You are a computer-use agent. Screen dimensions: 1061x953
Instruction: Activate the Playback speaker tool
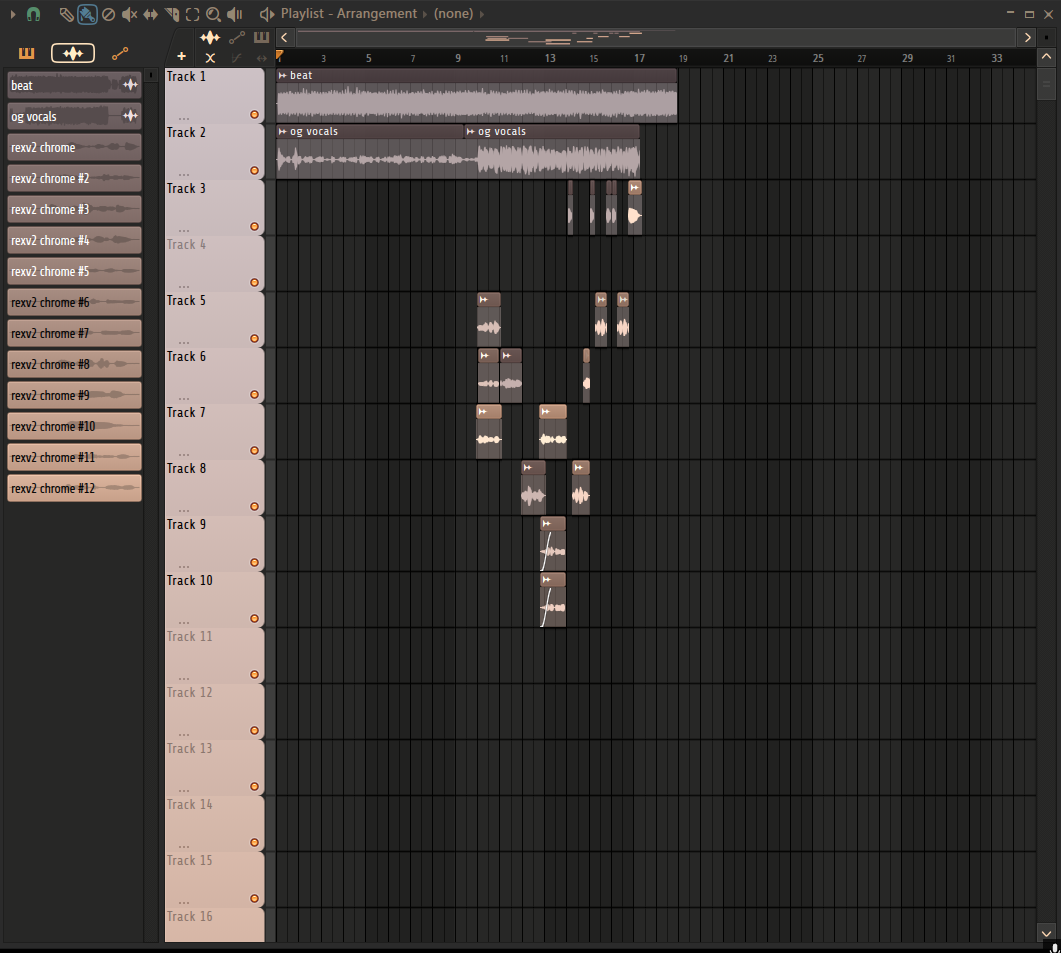[x=234, y=14]
